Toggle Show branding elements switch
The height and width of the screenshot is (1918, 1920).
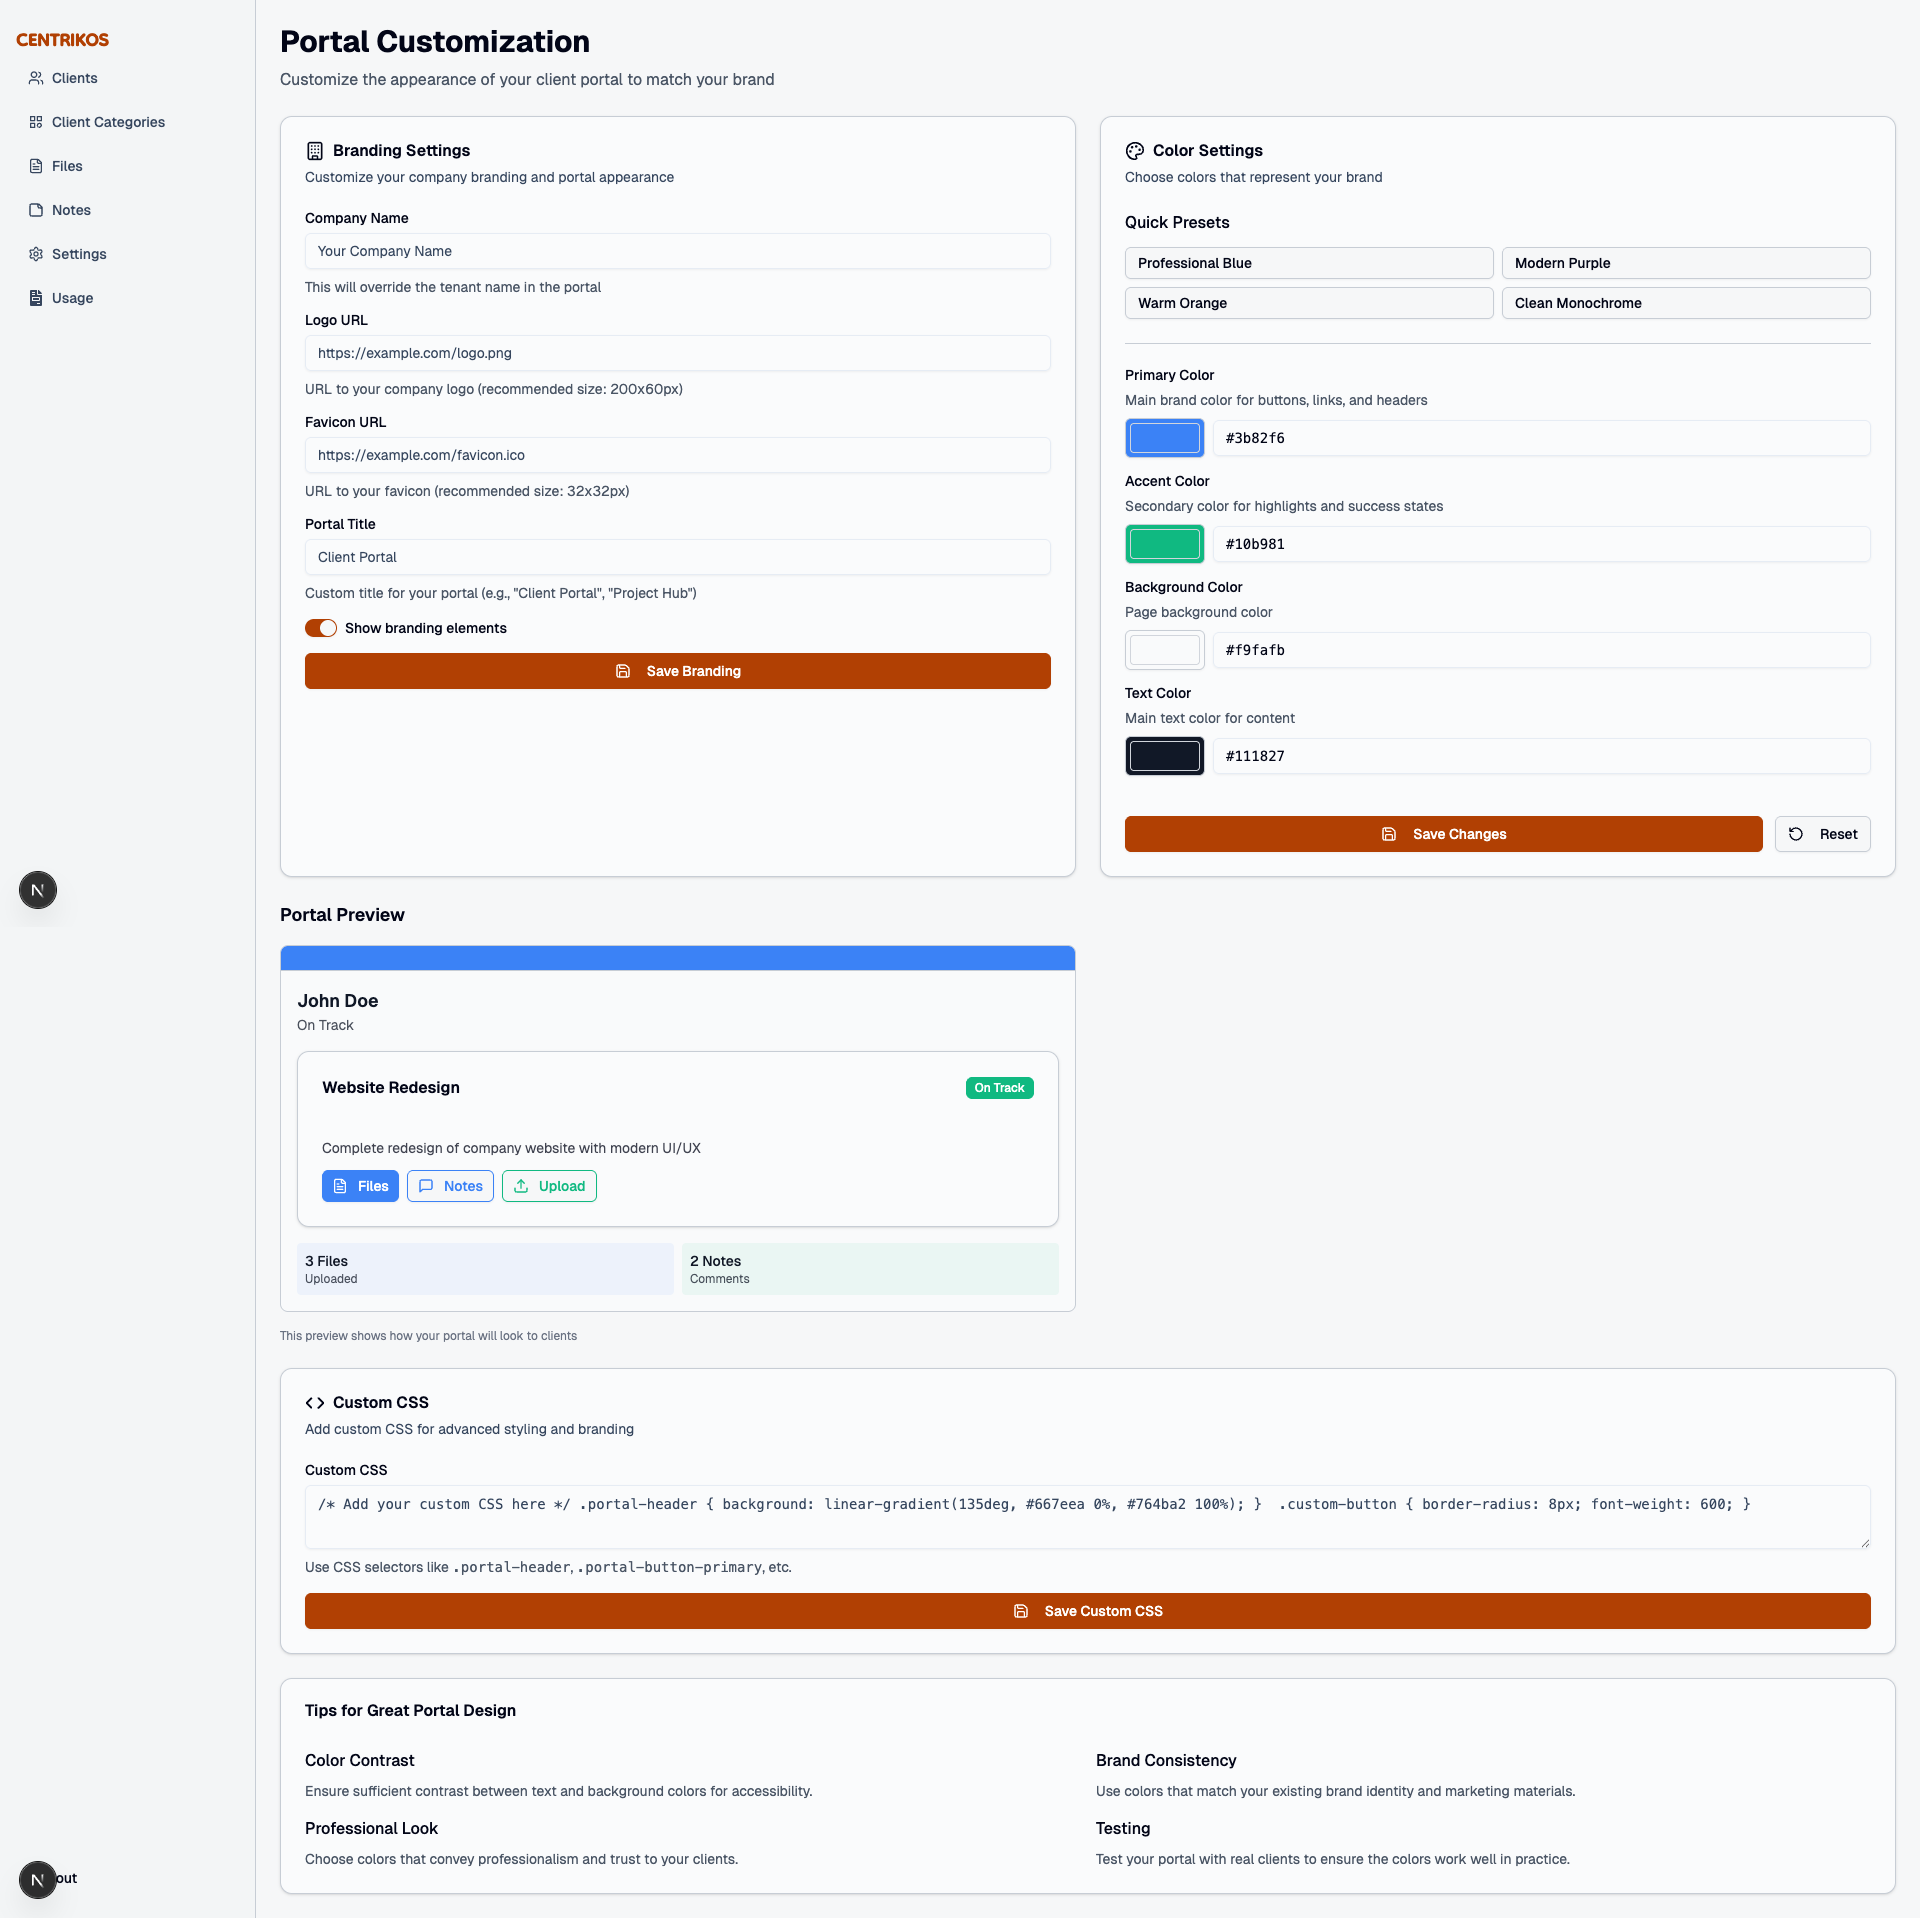click(321, 628)
